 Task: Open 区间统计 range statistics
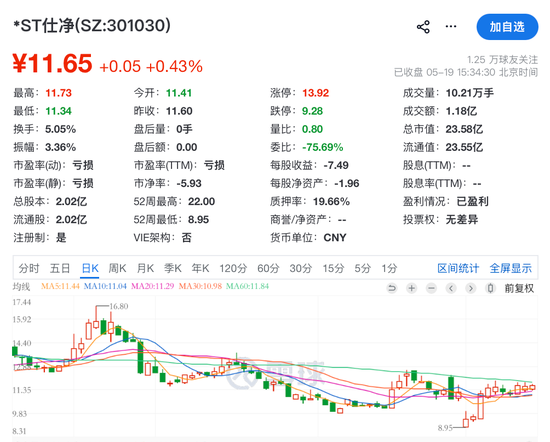(x=458, y=268)
